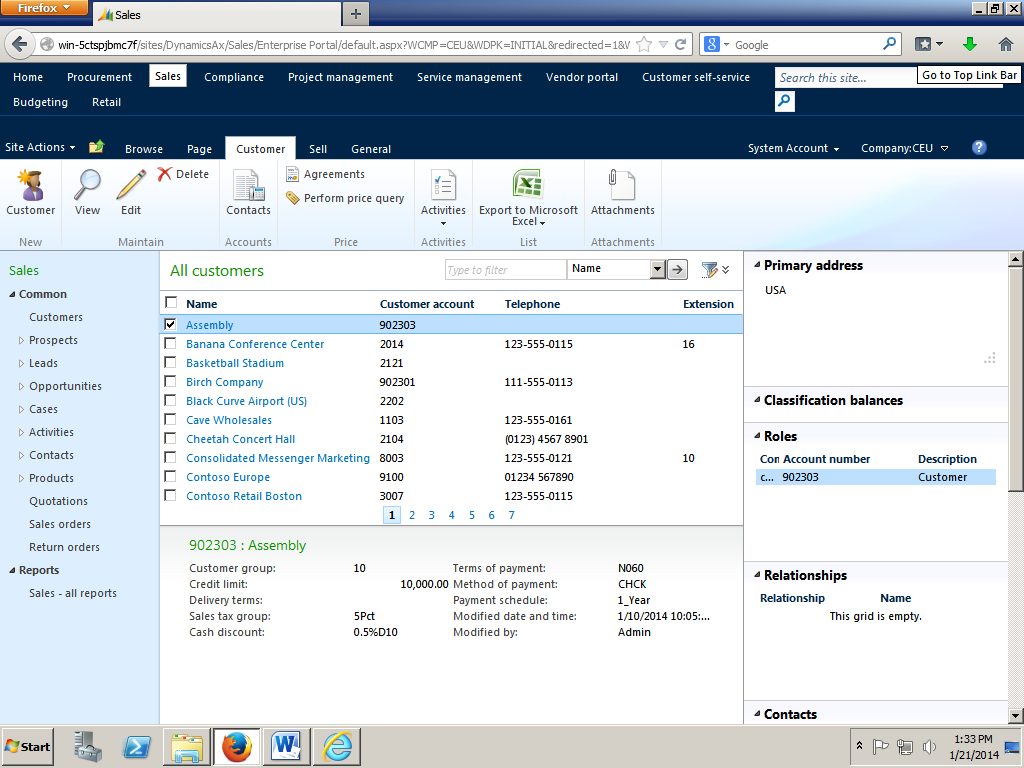
Task: Toggle the select-all checkbox in column header
Action: (170, 303)
